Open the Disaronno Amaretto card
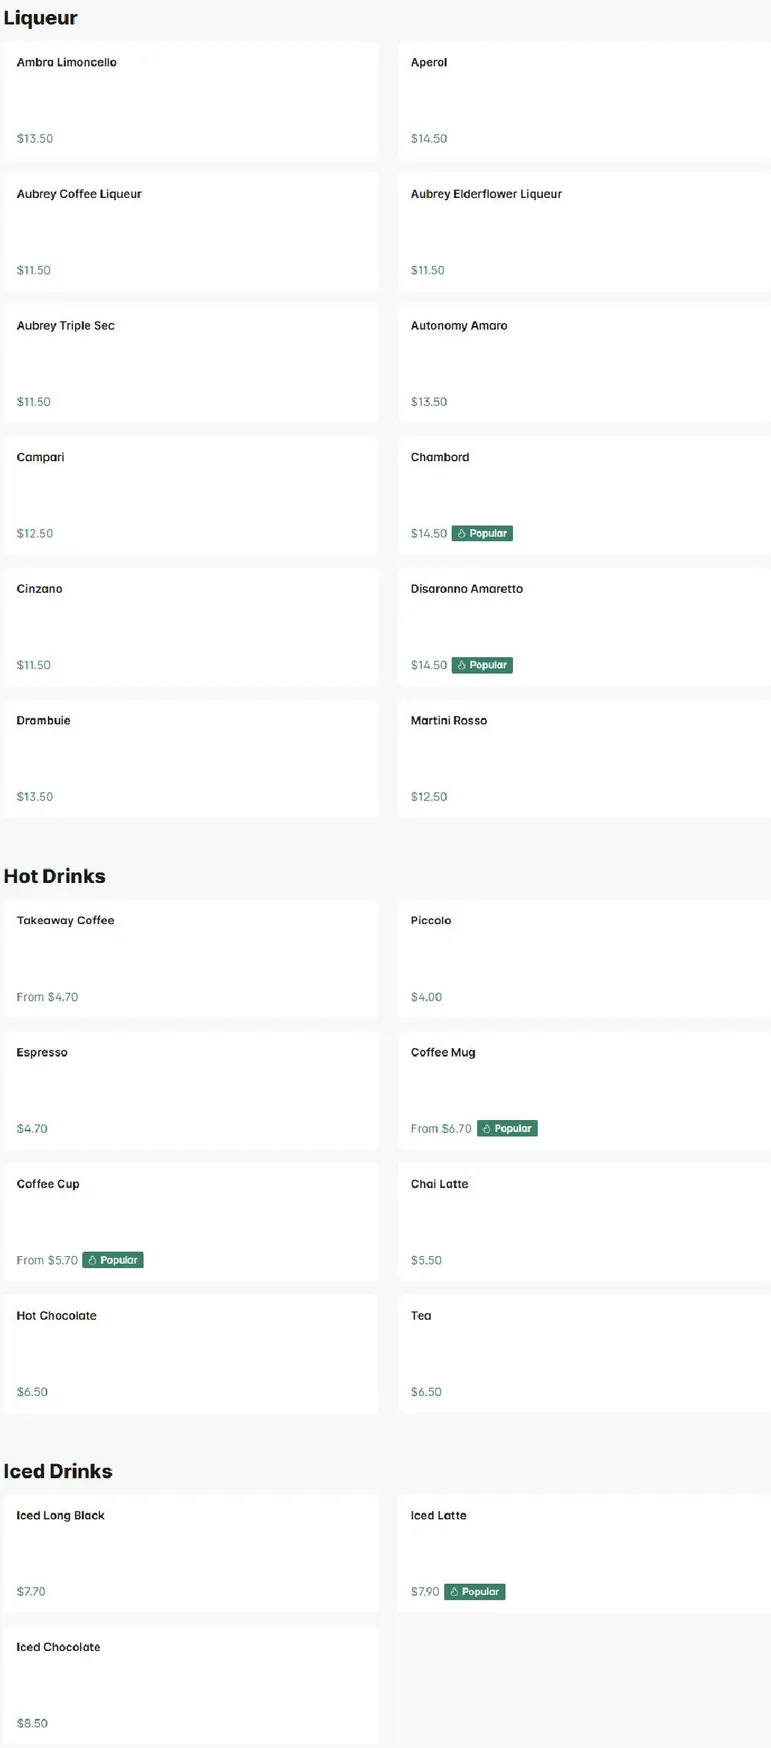 click(584, 627)
